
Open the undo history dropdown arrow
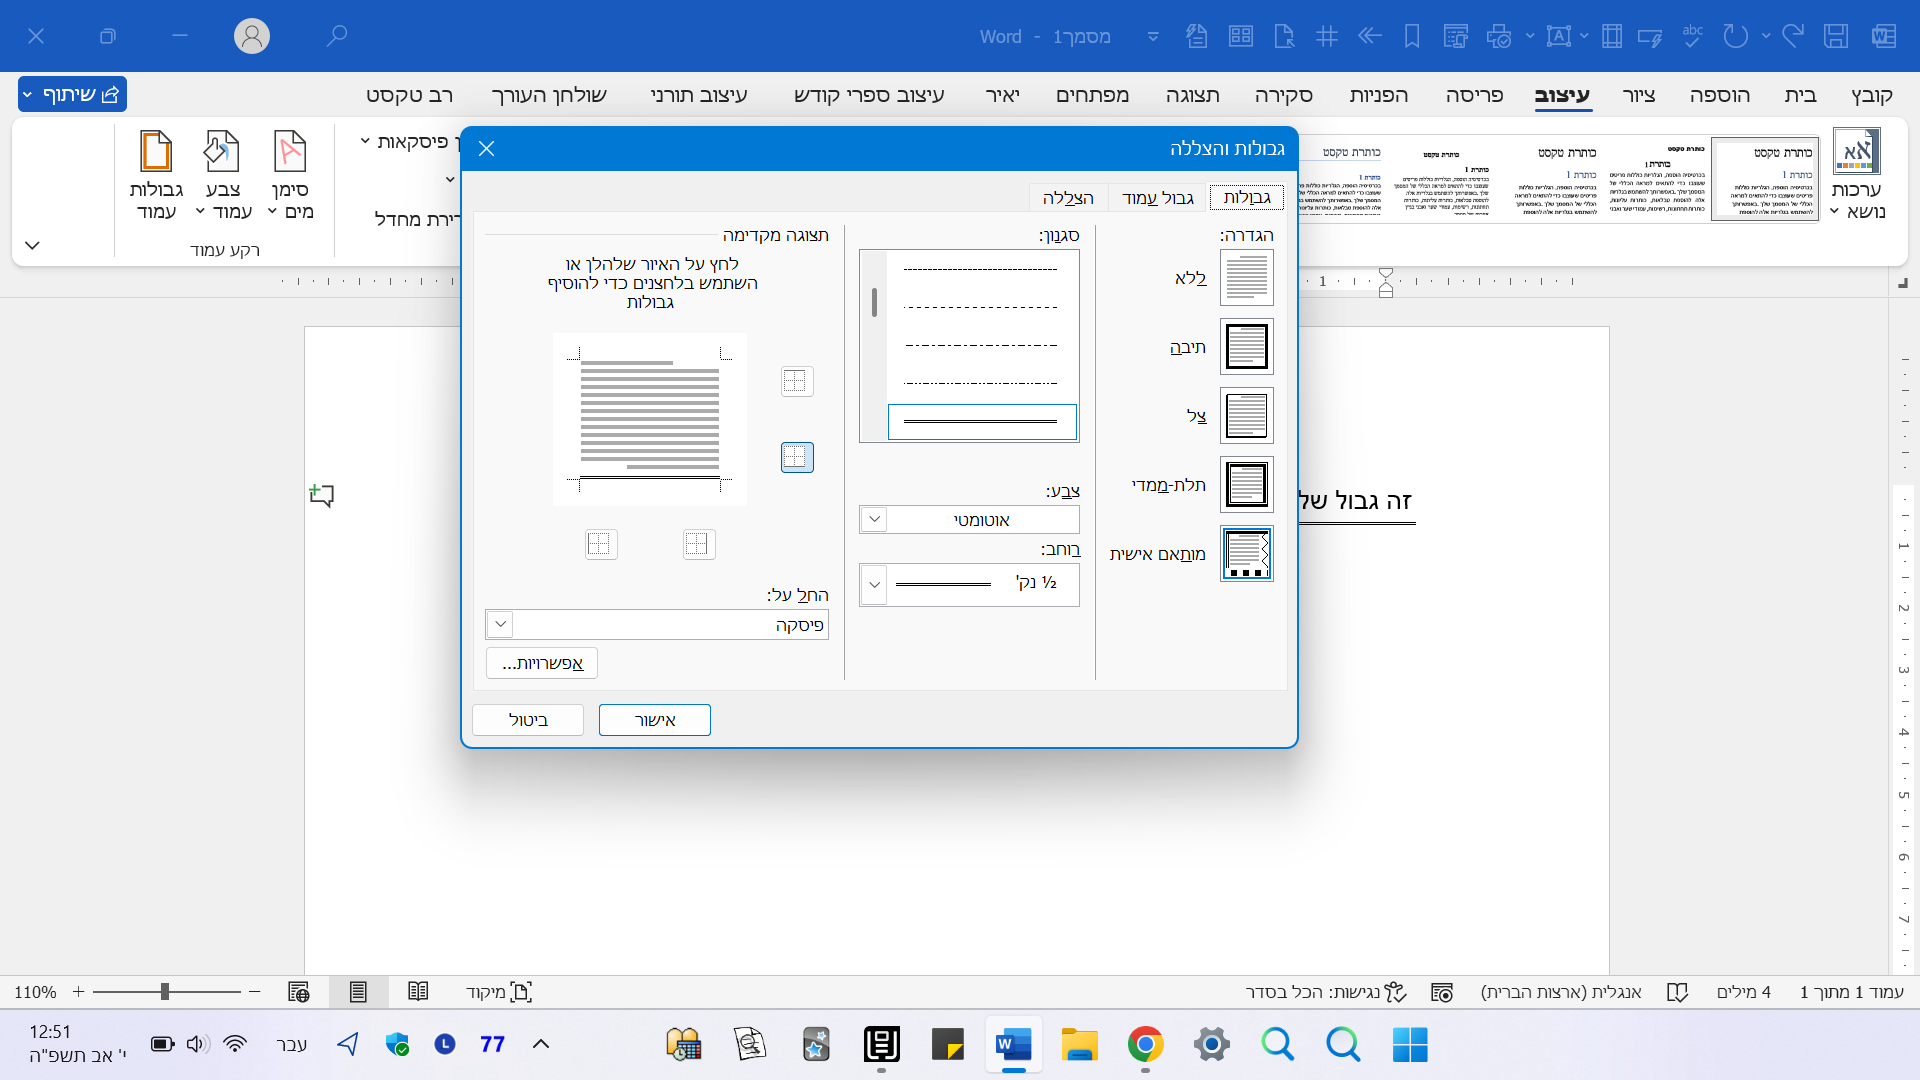(x=1766, y=36)
